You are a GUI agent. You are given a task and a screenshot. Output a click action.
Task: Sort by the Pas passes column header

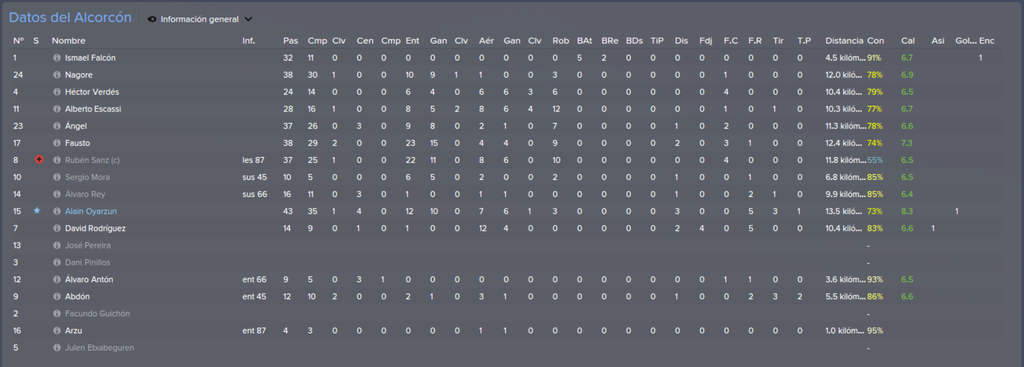pyautogui.click(x=291, y=40)
